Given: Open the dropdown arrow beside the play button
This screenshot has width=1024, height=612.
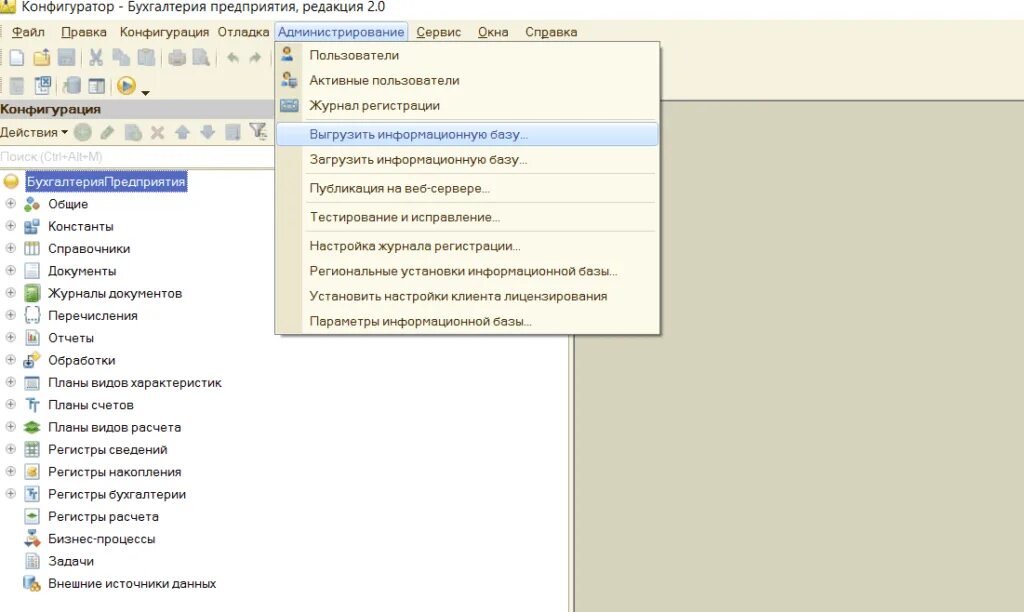Looking at the screenshot, I should coord(145,93).
